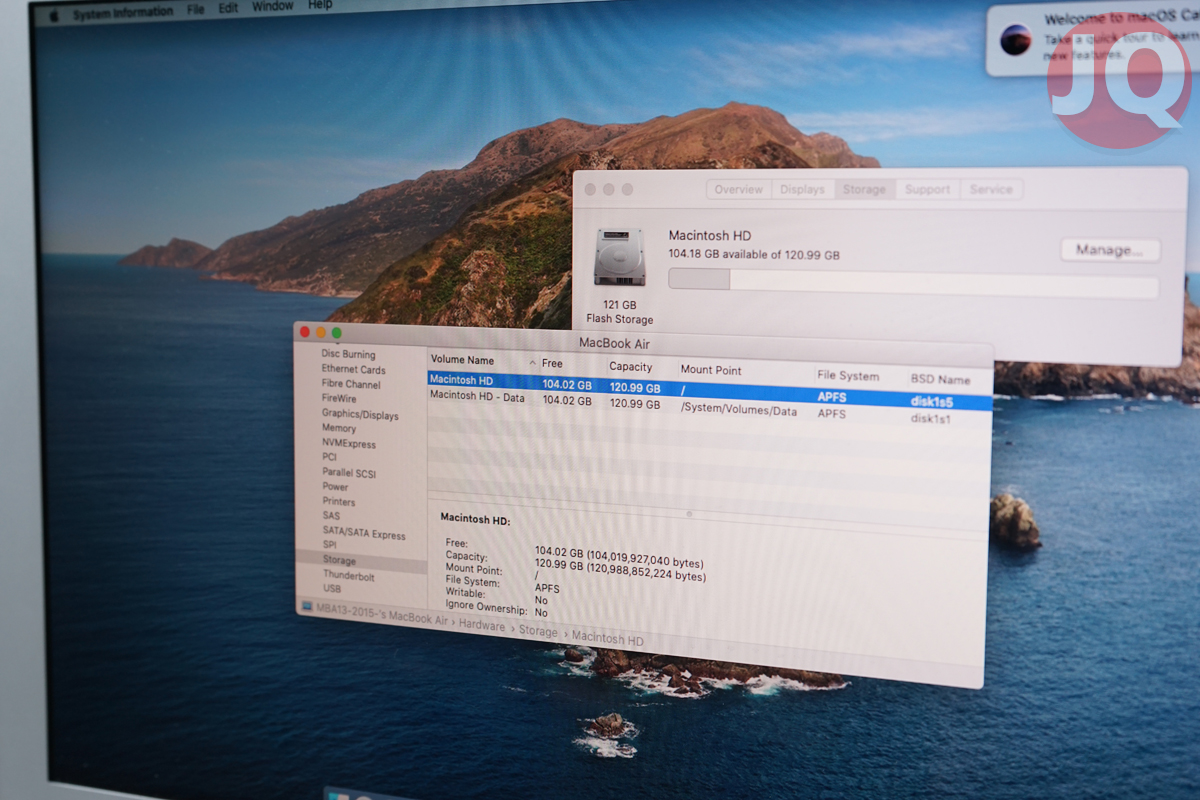Click Storage in the path bar
Viewport: 1200px width, 800px height.
(538, 632)
